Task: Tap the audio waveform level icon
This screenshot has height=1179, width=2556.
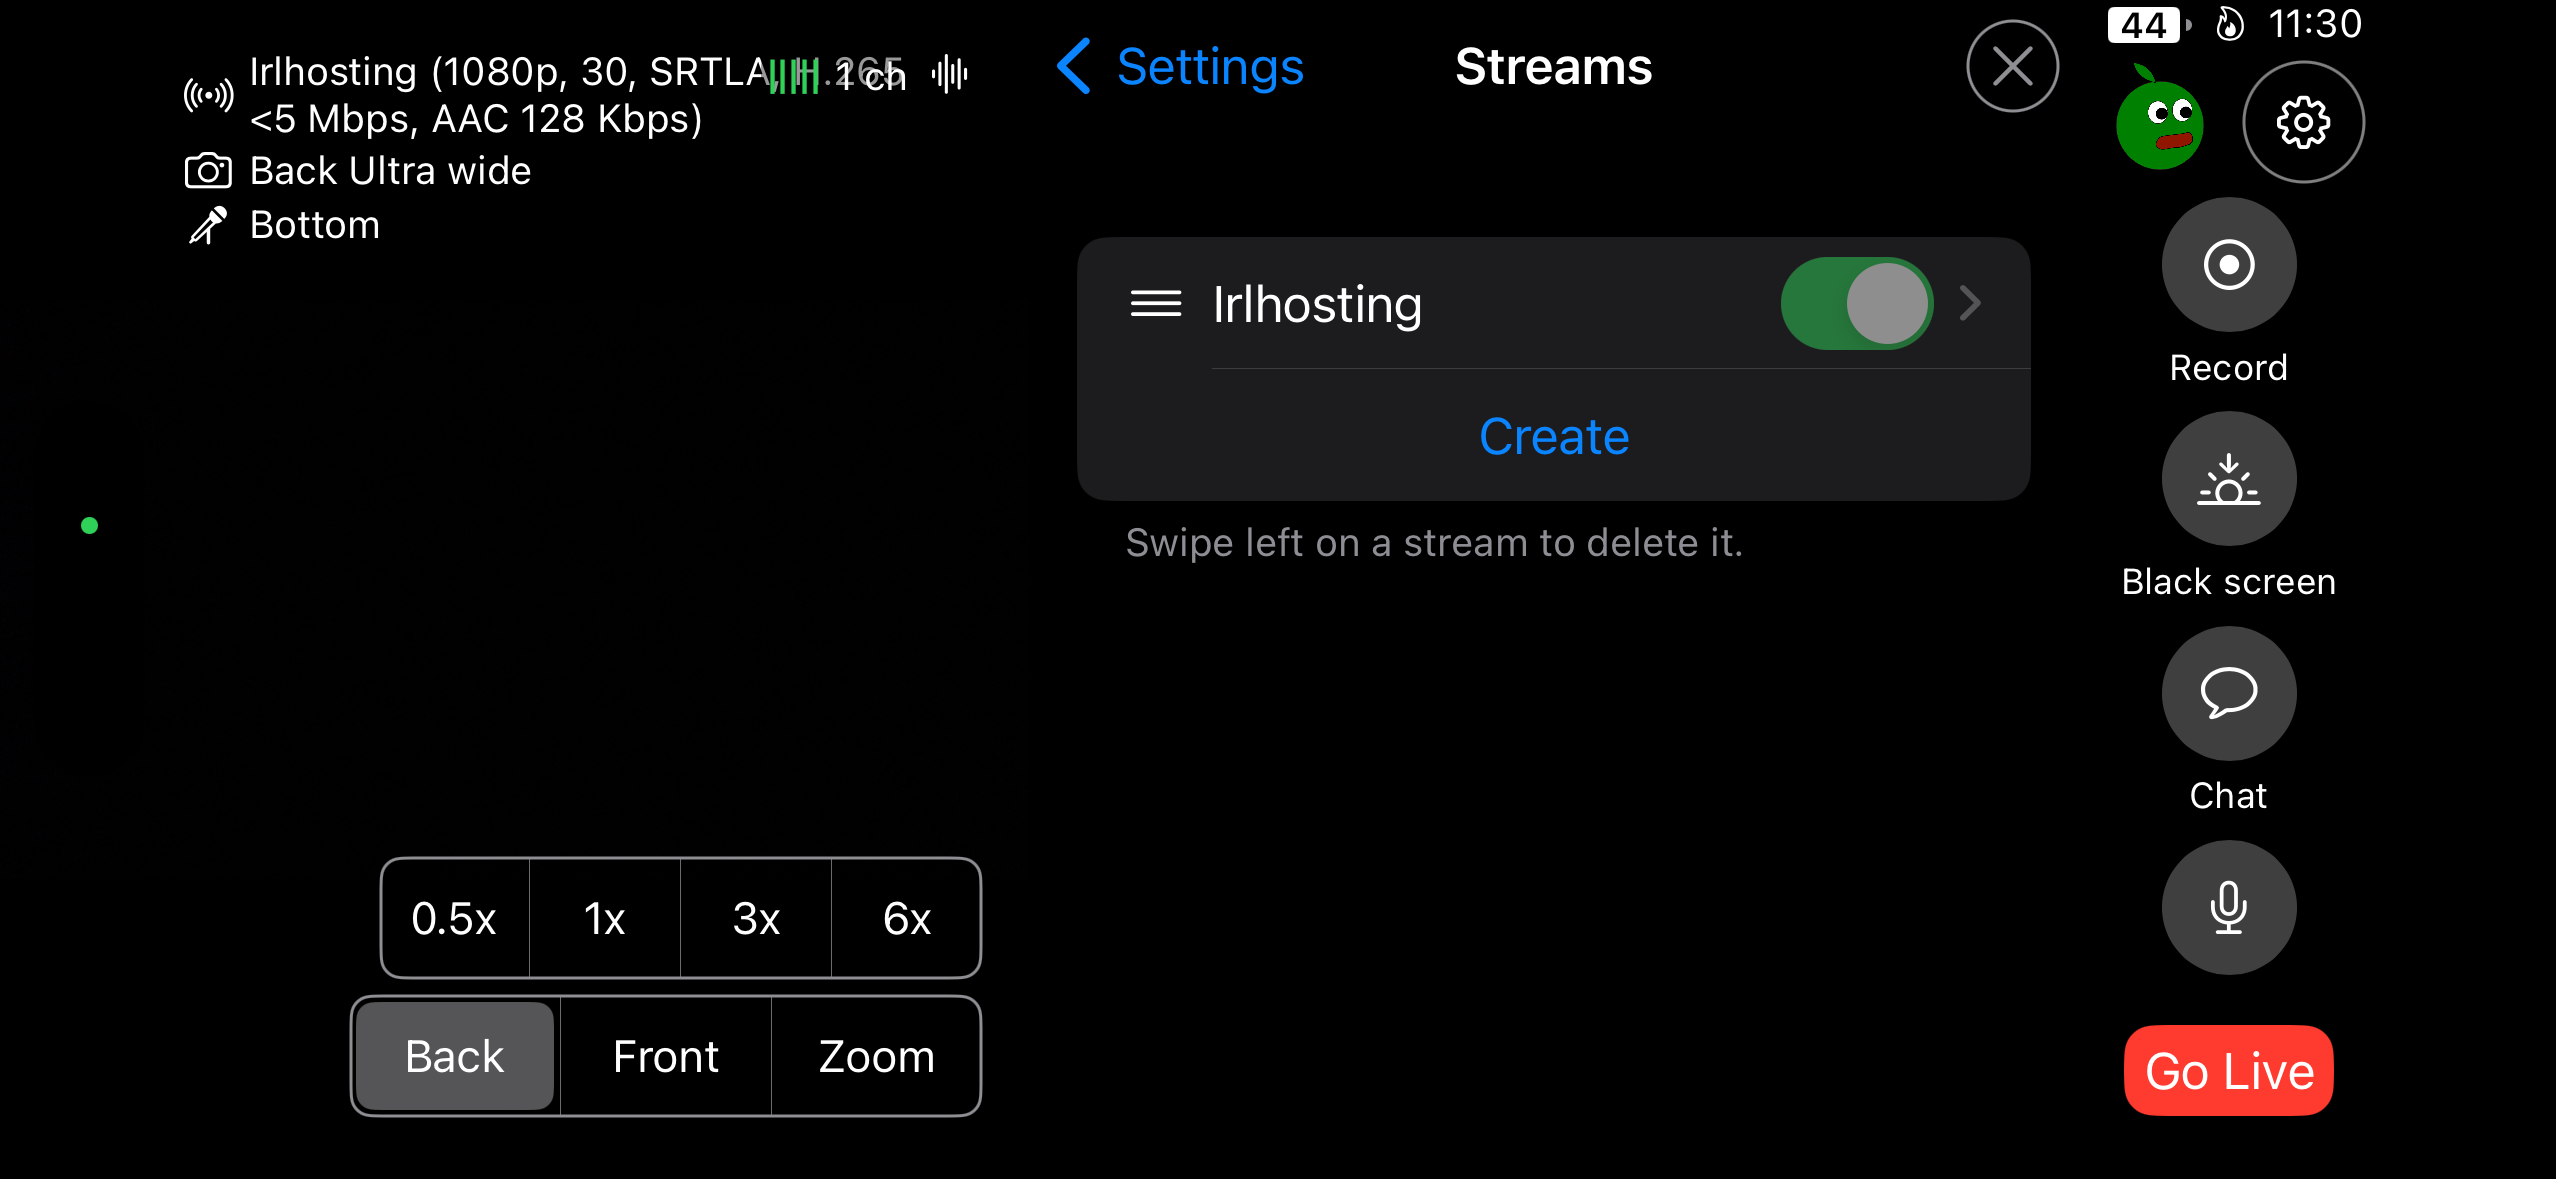Action: pos(949,74)
